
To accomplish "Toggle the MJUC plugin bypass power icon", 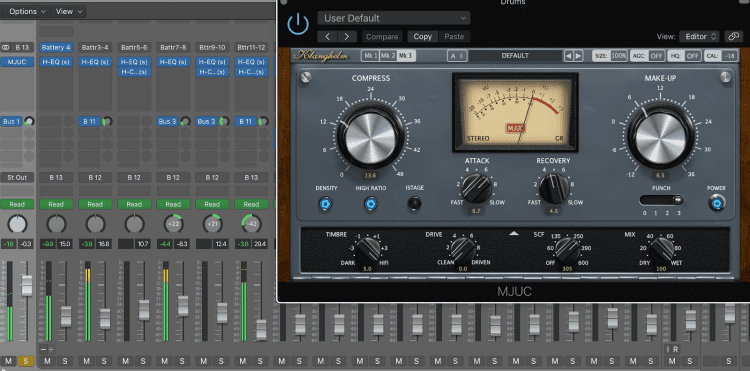I will 298,24.
